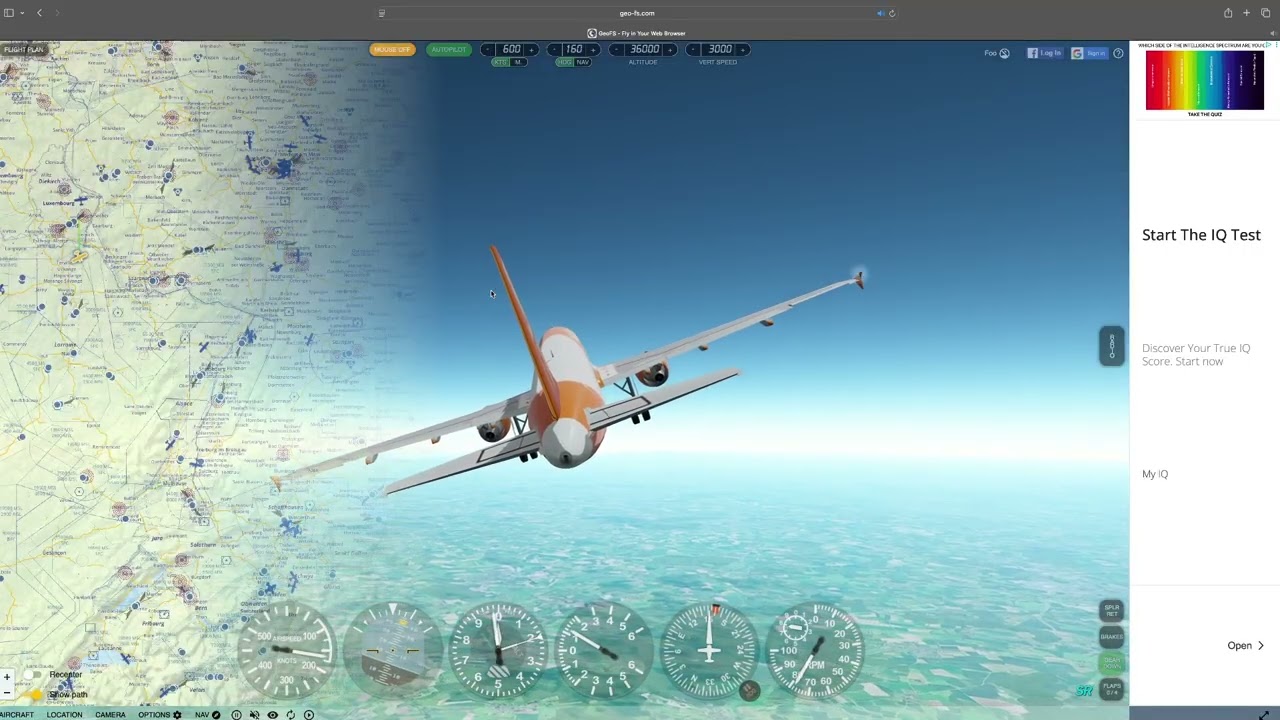This screenshot has height=720, width=1280.
Task: Open the help question mark icon
Action: coord(1118,53)
